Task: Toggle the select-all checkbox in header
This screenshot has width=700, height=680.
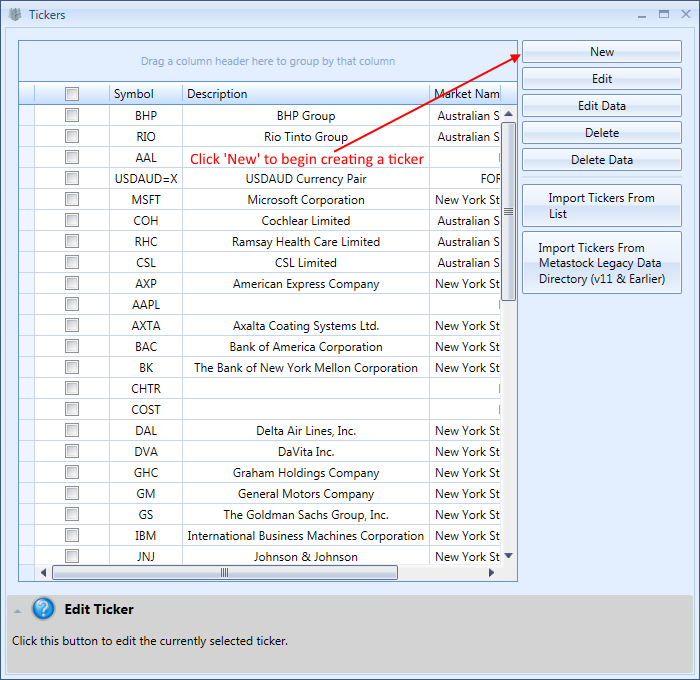Action: (x=72, y=94)
